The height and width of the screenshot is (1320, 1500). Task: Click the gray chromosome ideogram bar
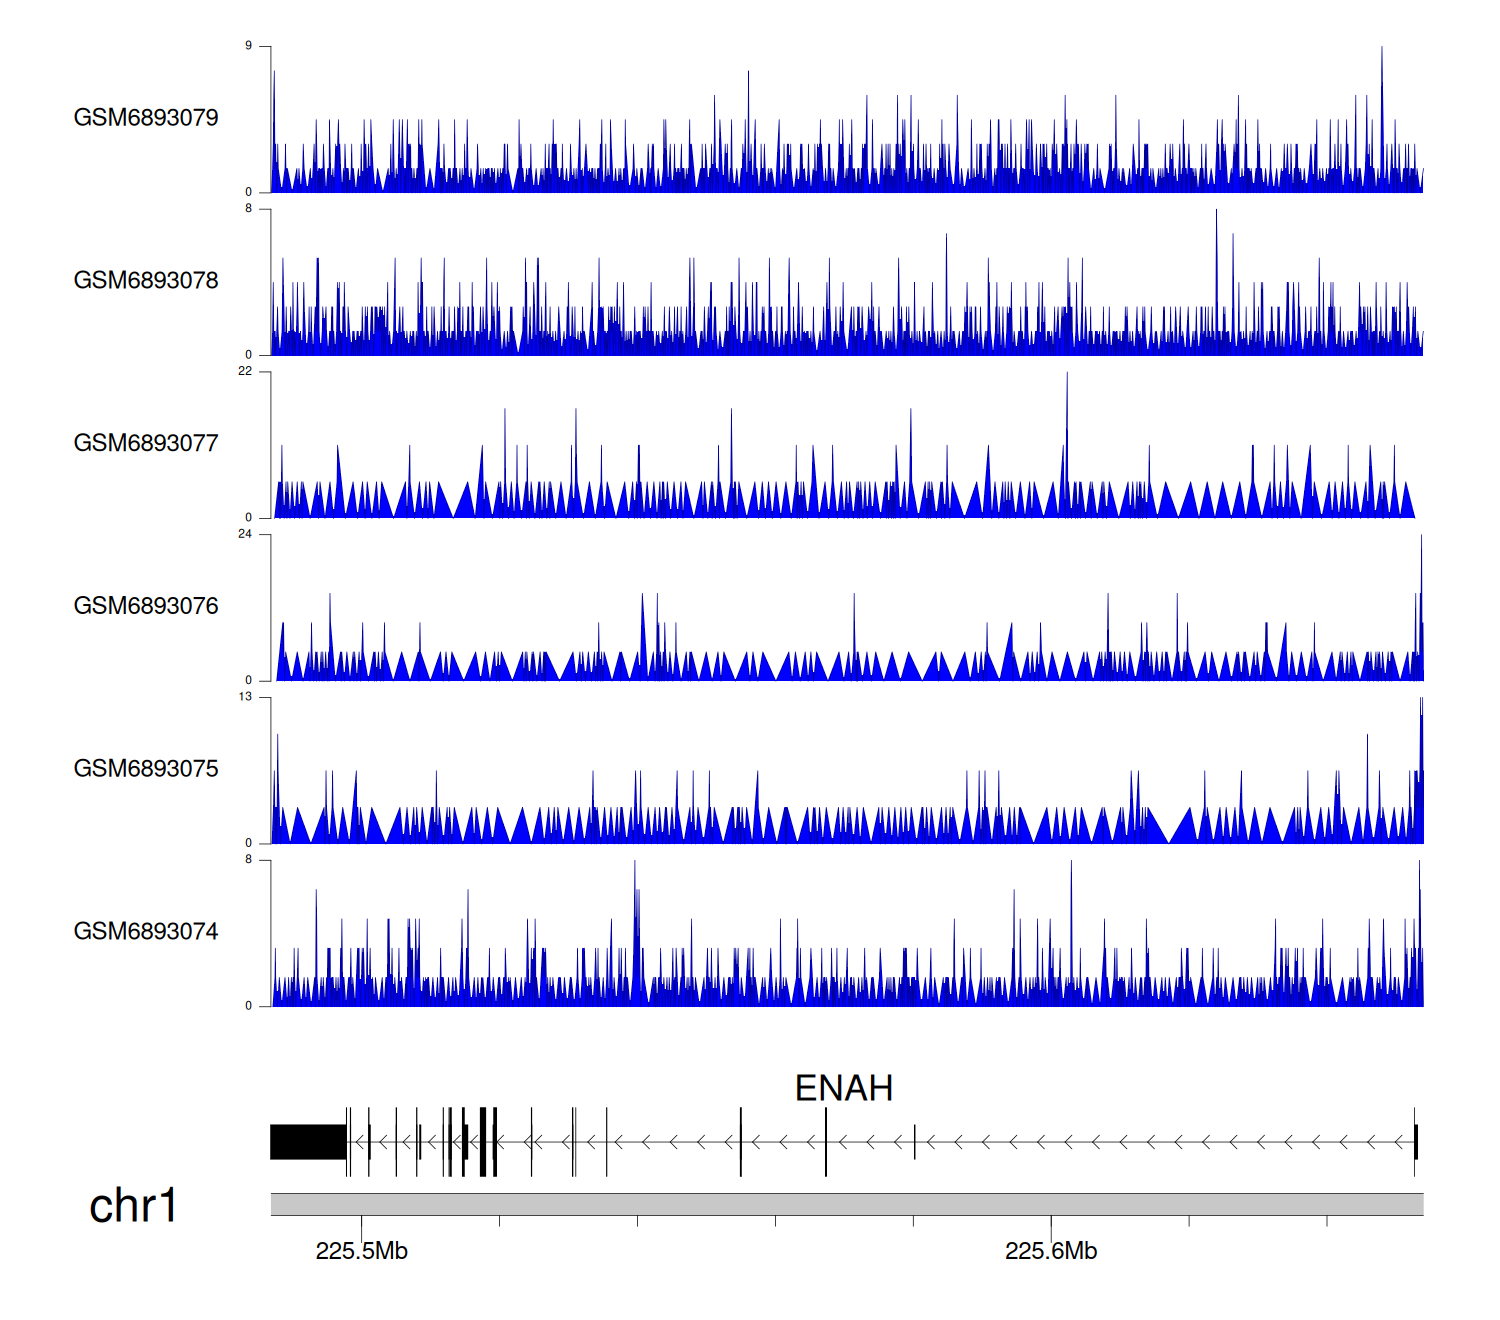click(x=846, y=1204)
